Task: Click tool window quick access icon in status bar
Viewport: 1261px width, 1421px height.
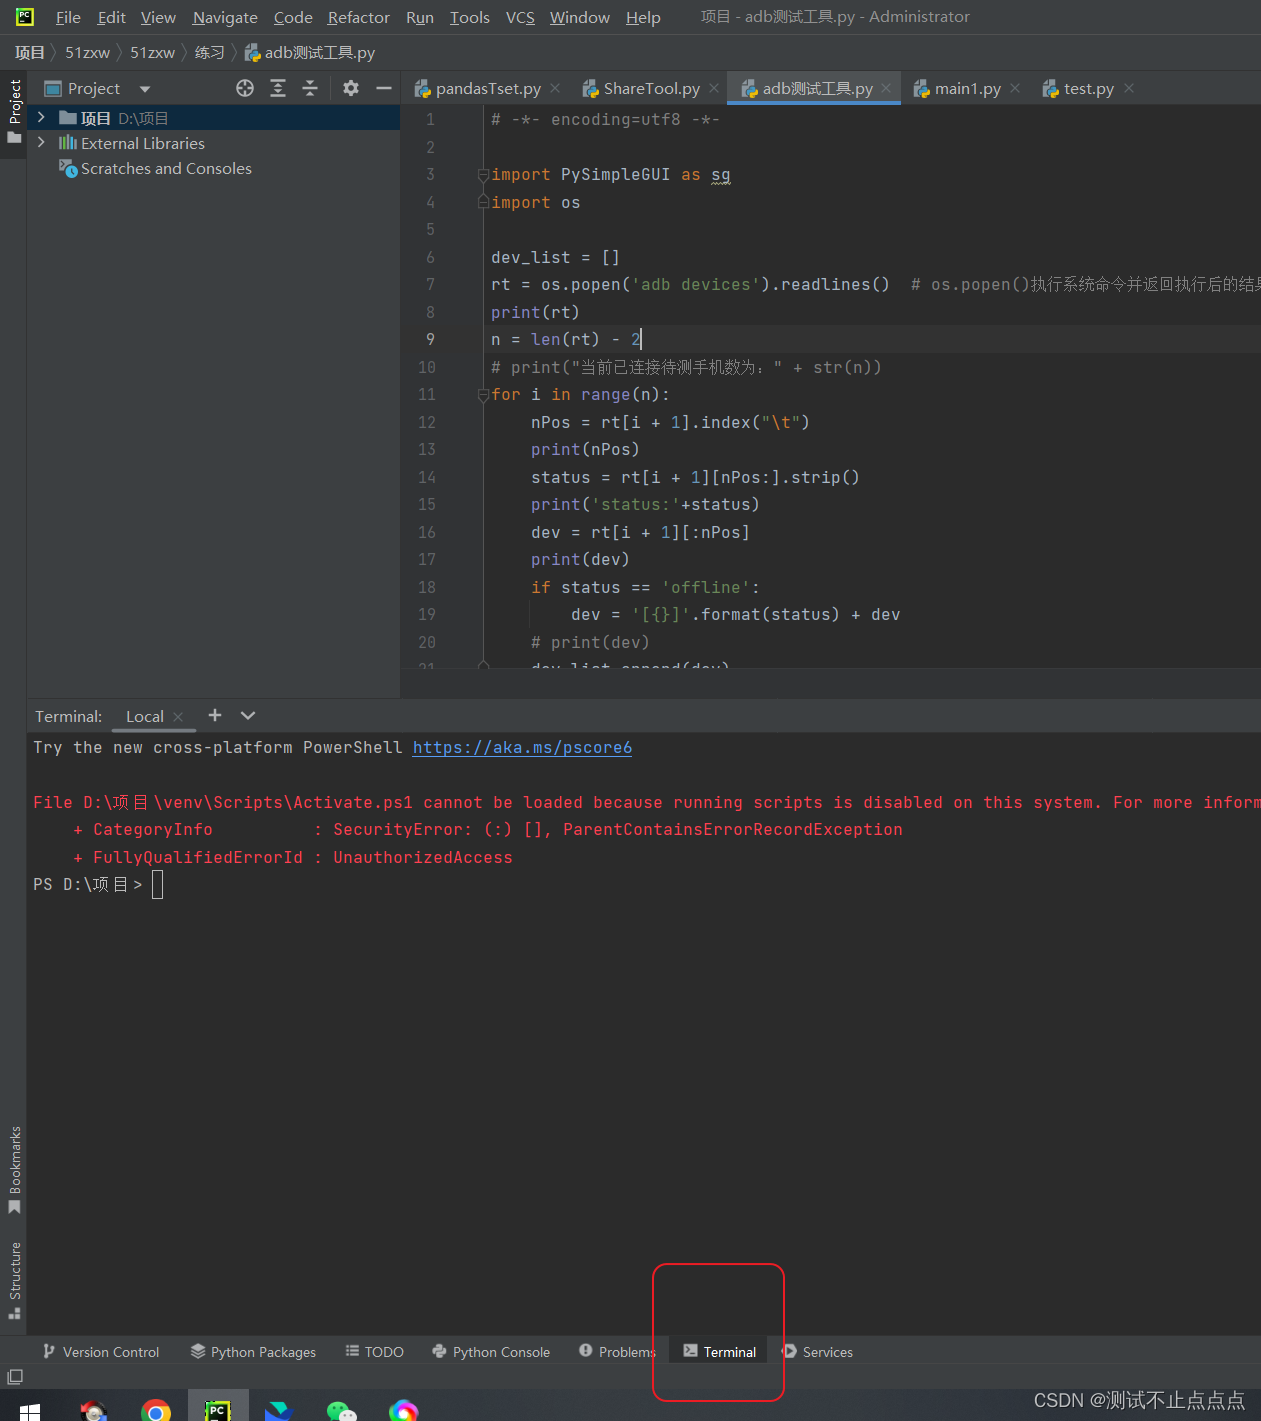Action: pos(14,1377)
